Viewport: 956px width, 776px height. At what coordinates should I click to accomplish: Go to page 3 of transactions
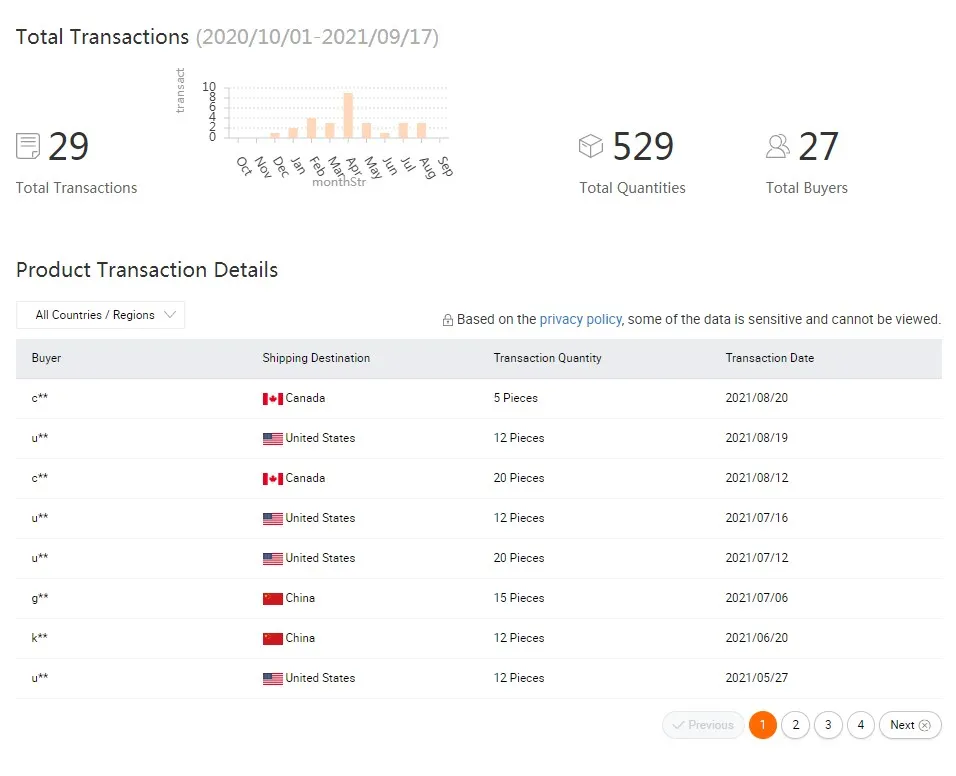click(x=828, y=725)
